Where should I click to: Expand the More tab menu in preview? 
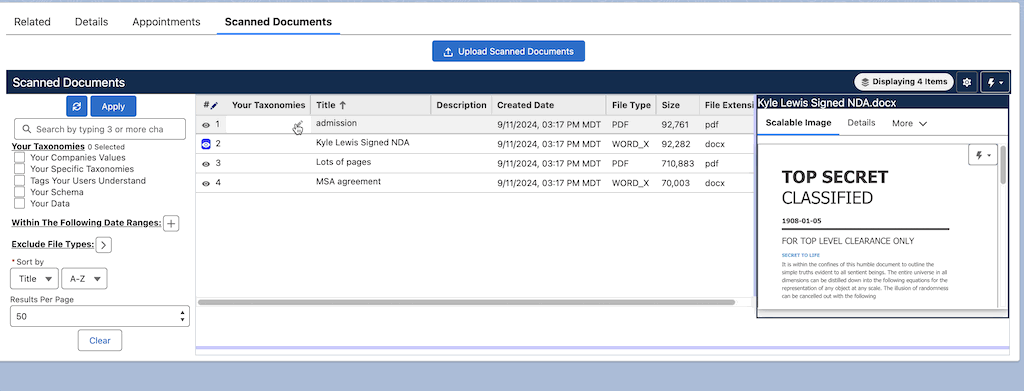click(910, 123)
